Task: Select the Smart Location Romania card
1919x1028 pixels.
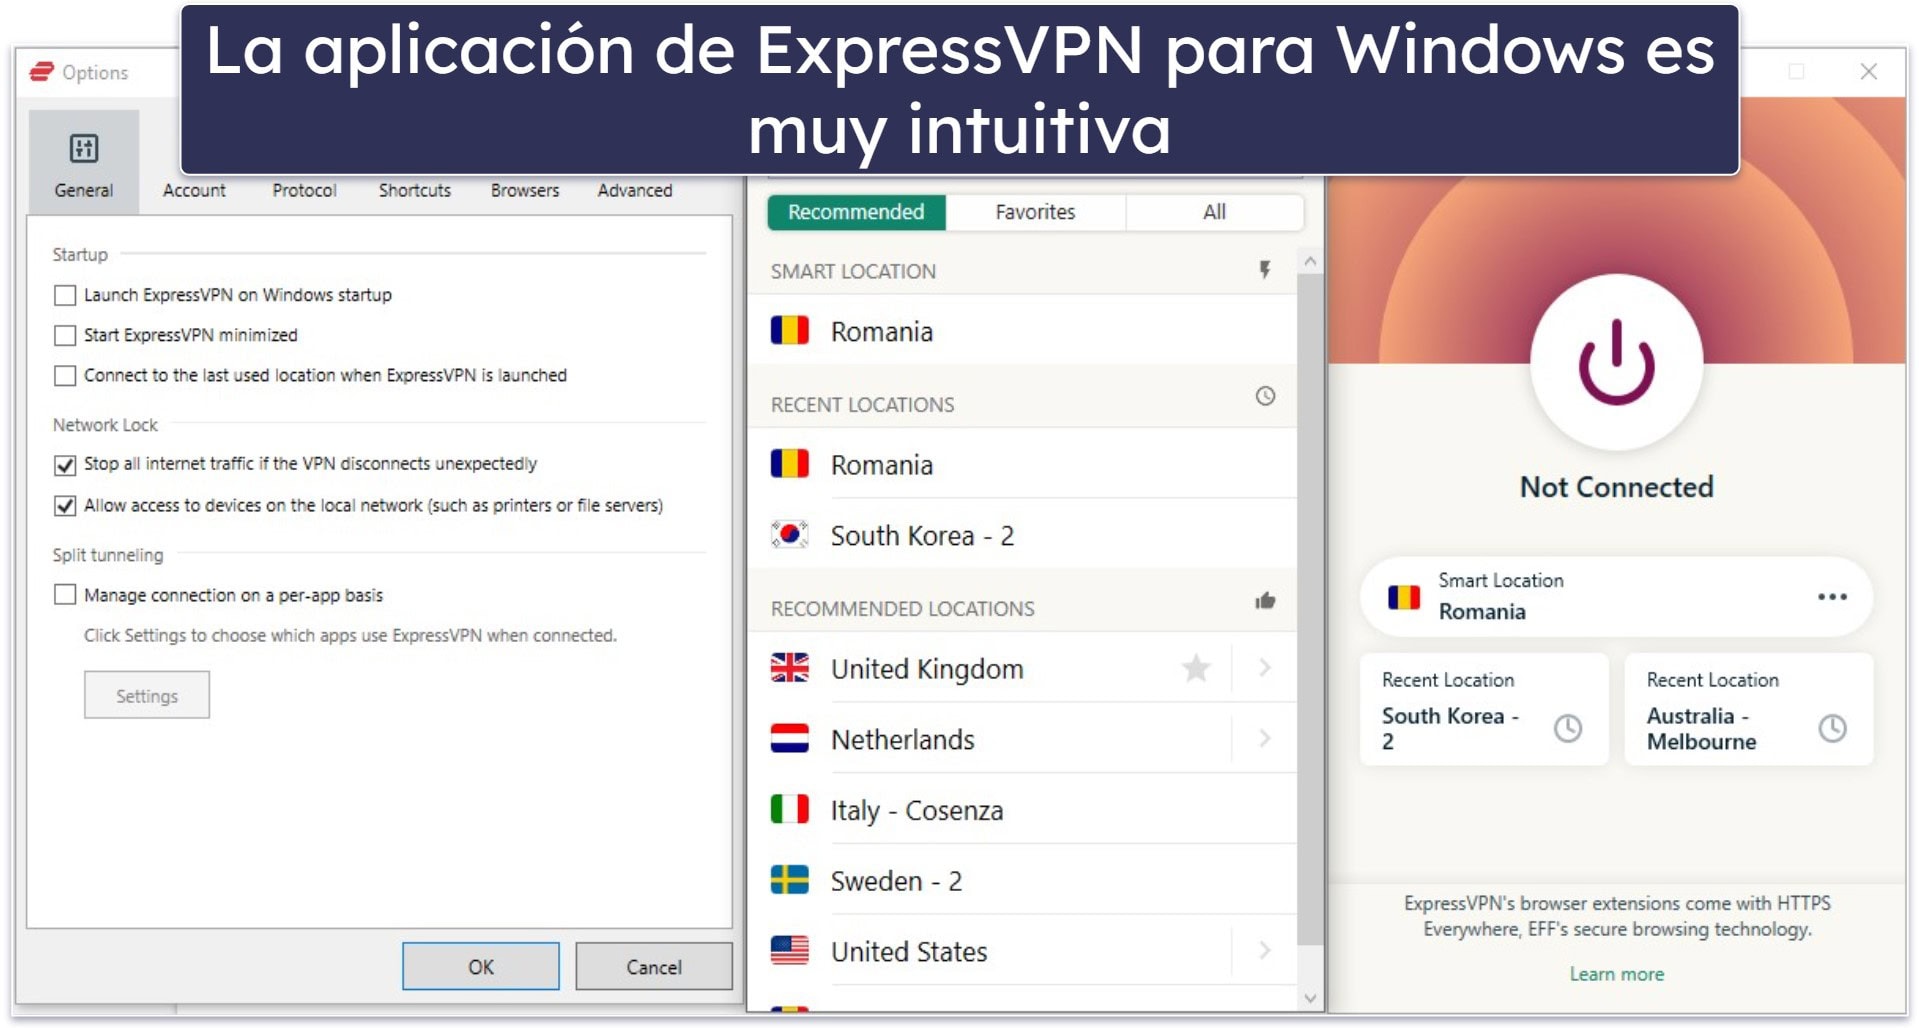Action: coord(1616,596)
